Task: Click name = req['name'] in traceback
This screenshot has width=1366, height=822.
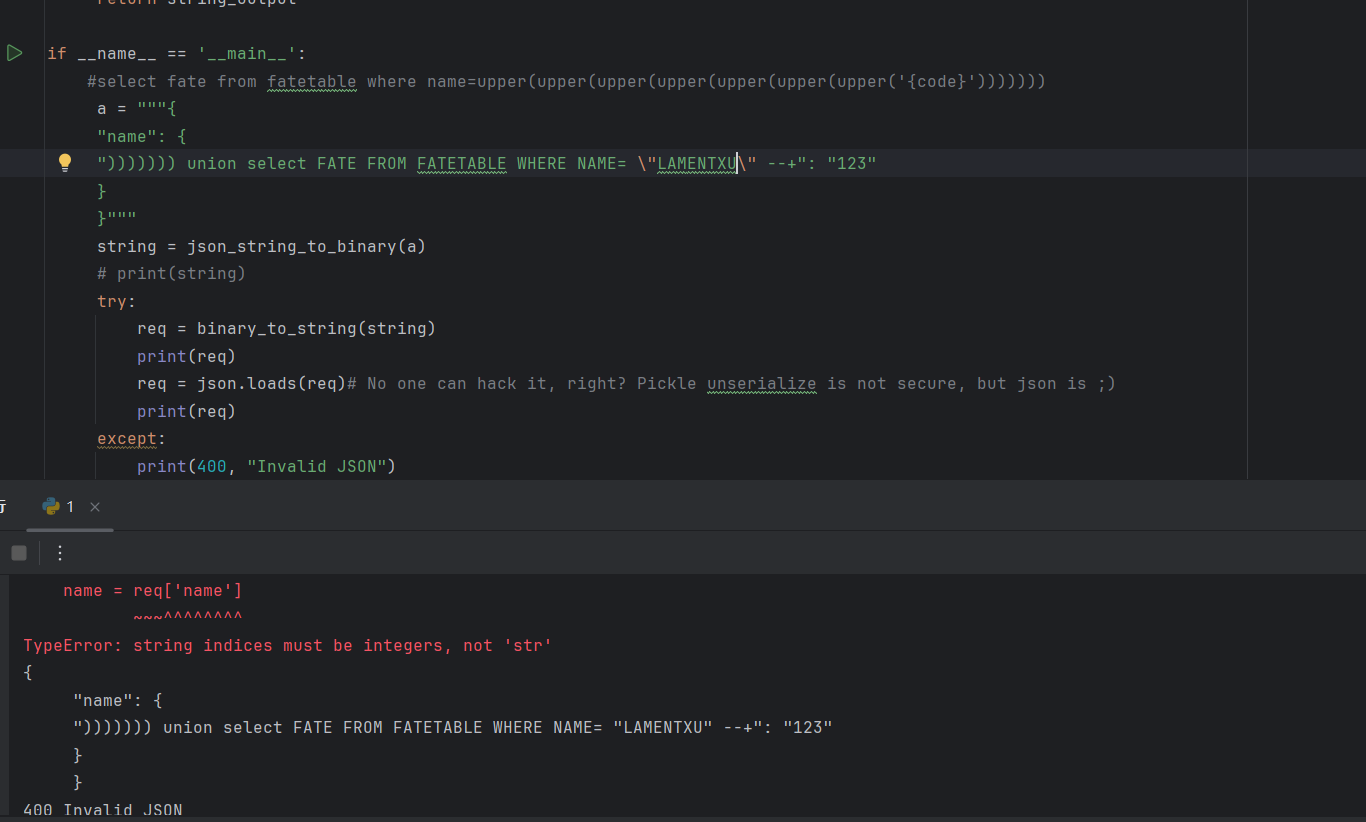Action: (x=152, y=591)
